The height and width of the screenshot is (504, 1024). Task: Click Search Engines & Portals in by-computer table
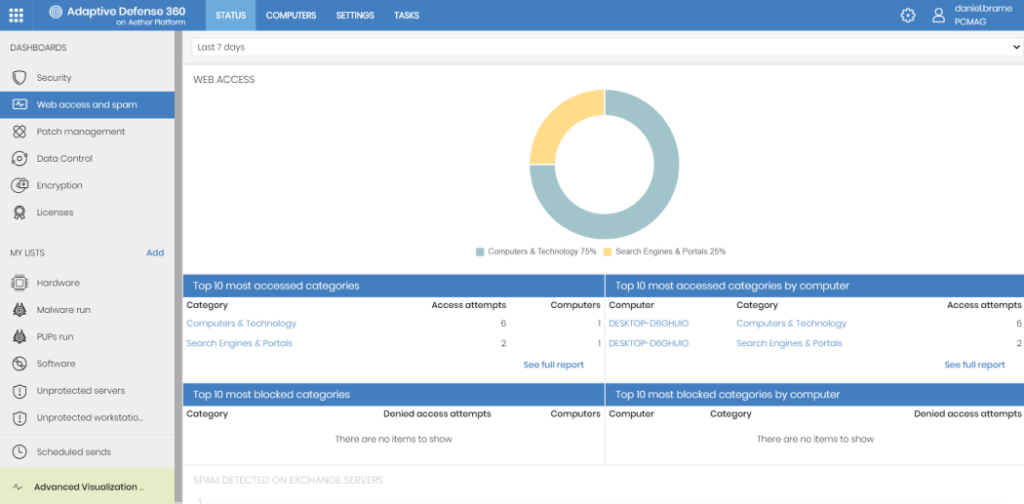[x=789, y=343]
